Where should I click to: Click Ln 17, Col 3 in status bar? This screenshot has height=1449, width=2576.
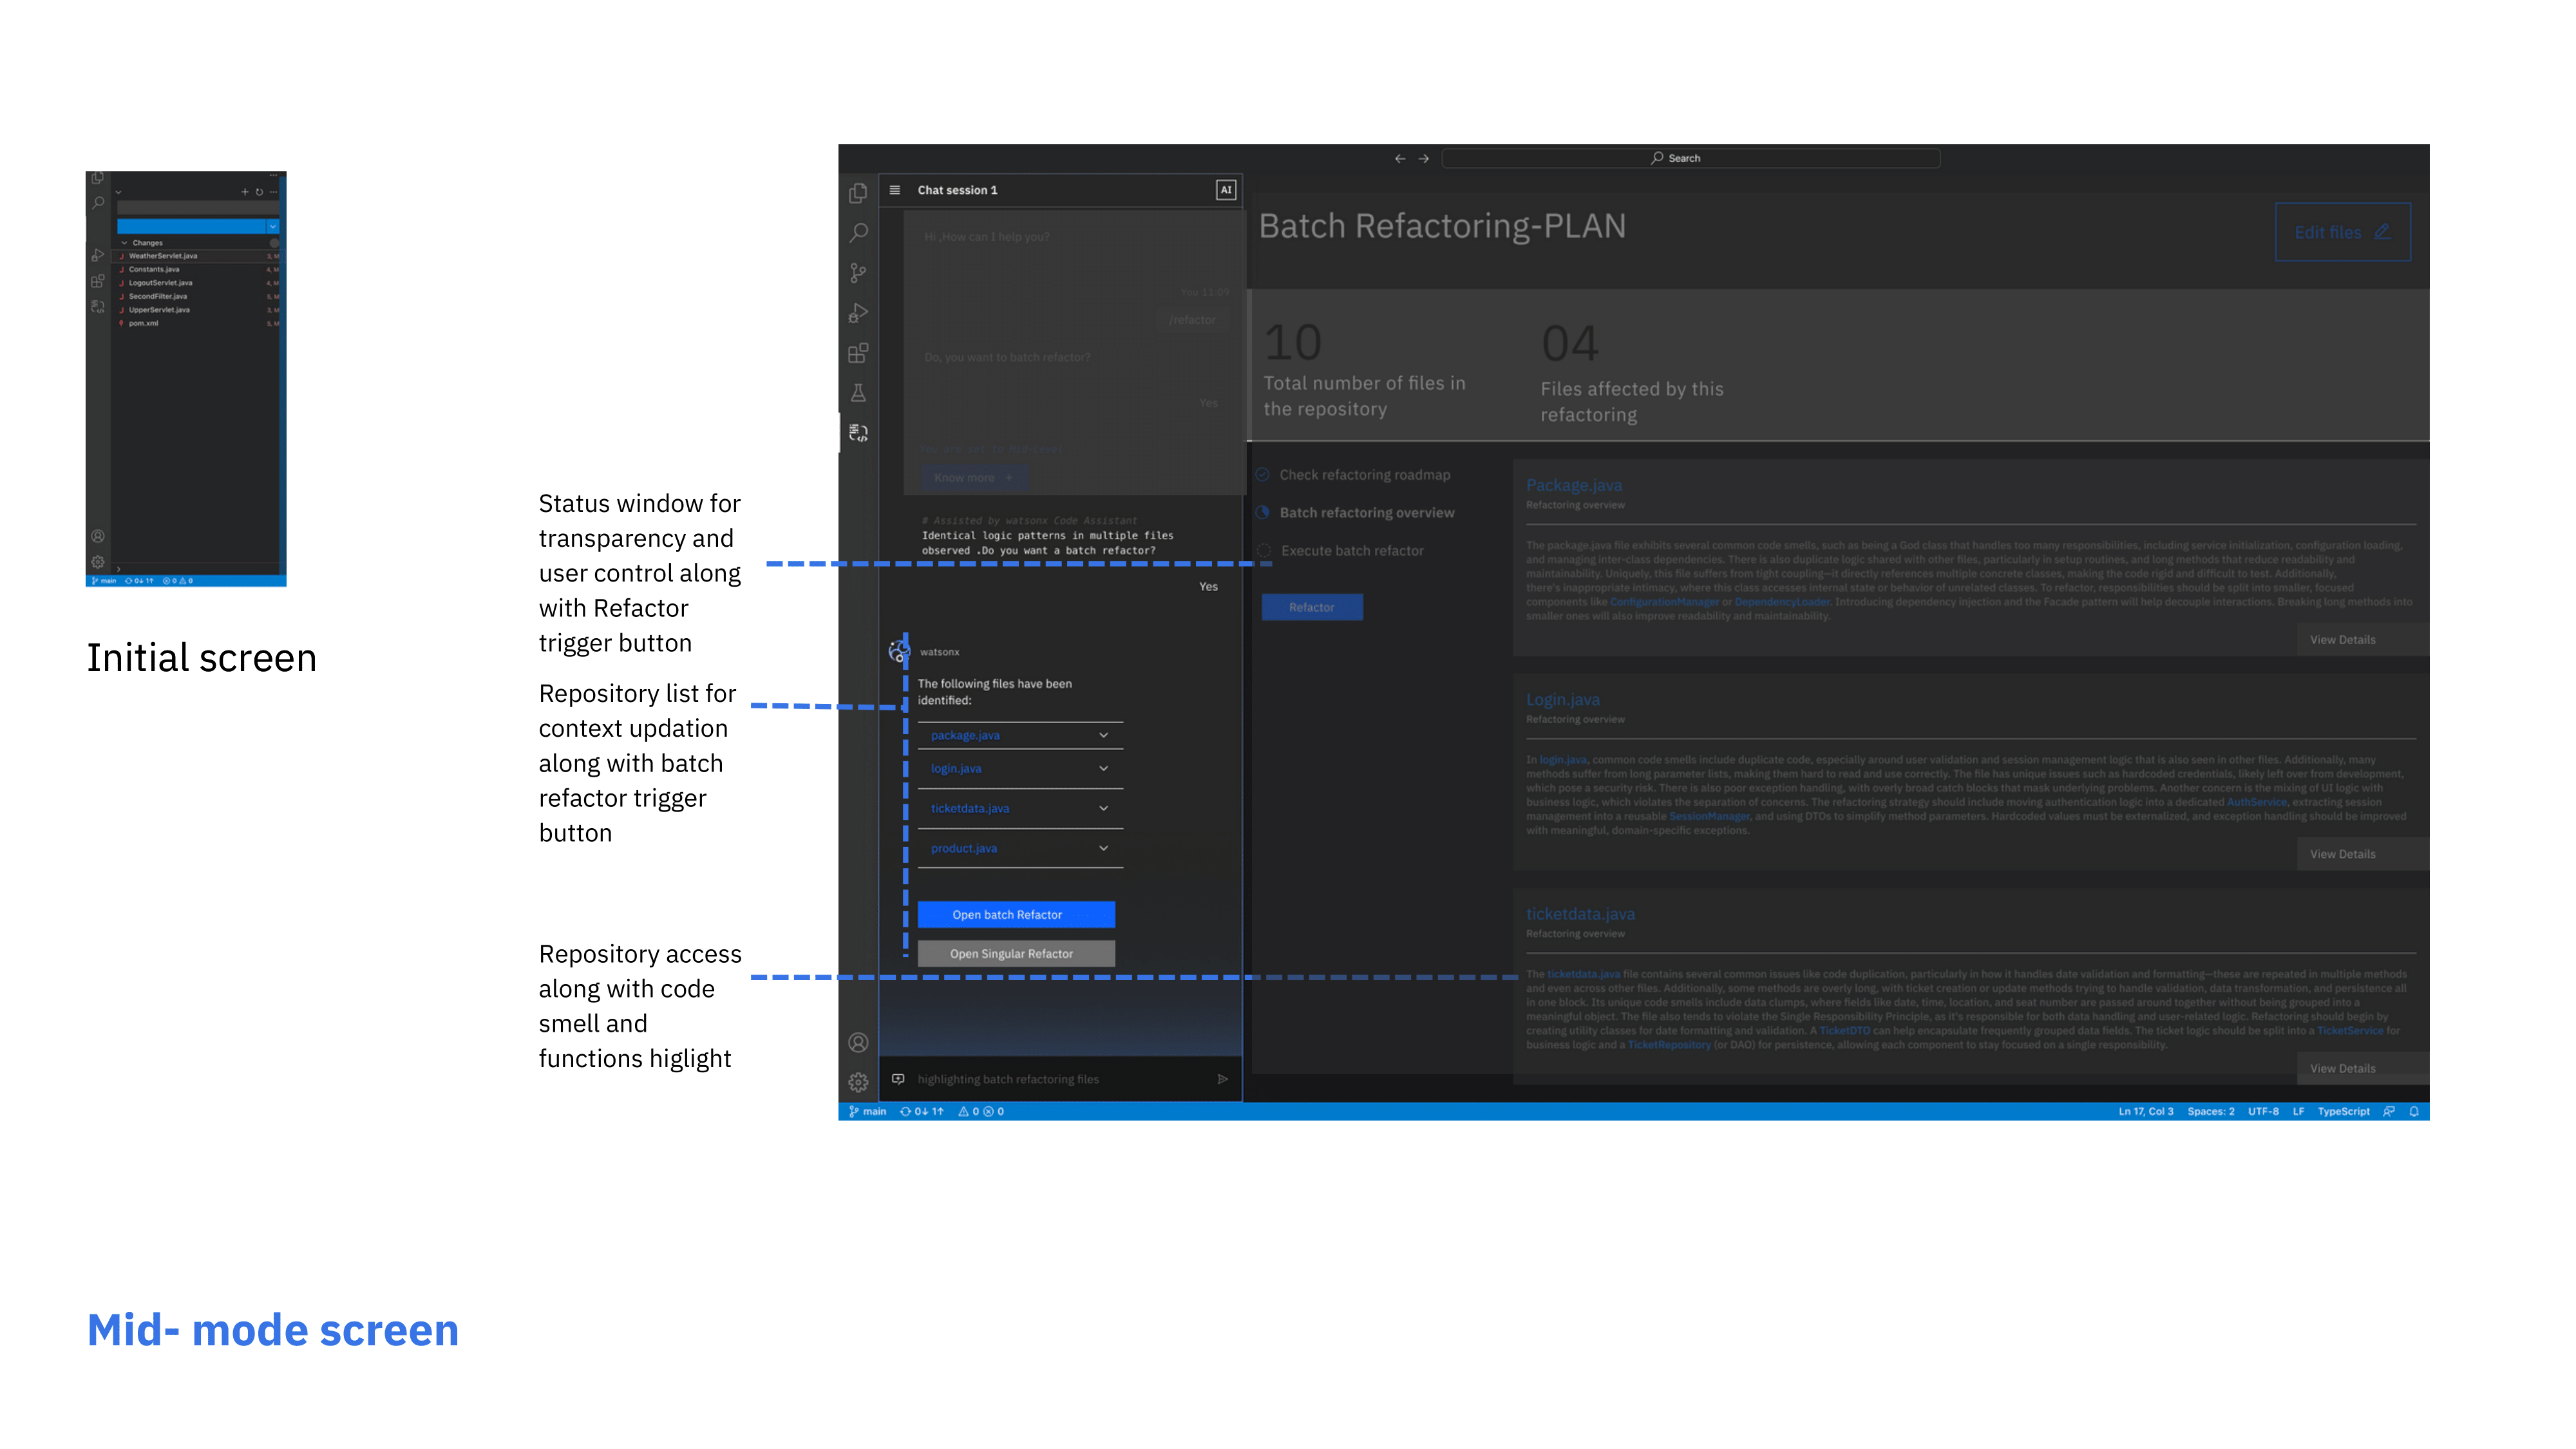(x=2146, y=1111)
